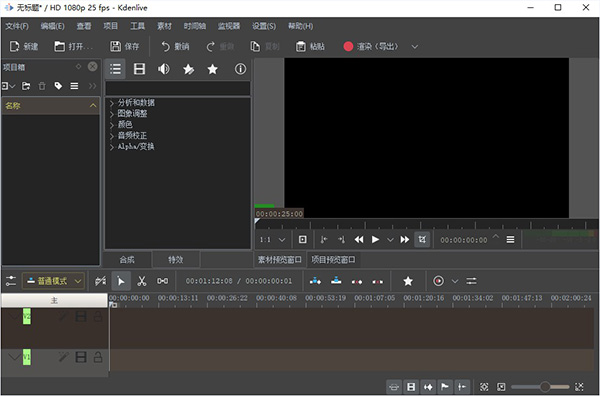Set zone out point in monitor

coord(341,240)
